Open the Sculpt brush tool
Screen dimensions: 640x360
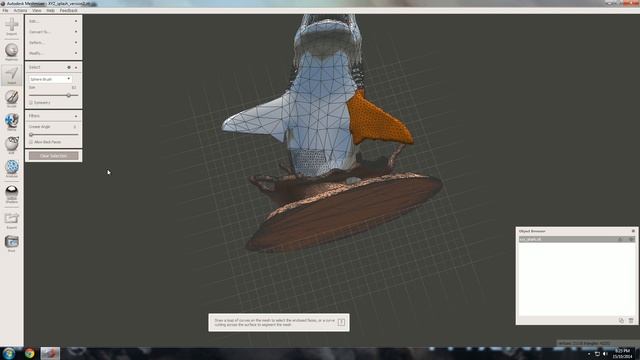pos(11,97)
